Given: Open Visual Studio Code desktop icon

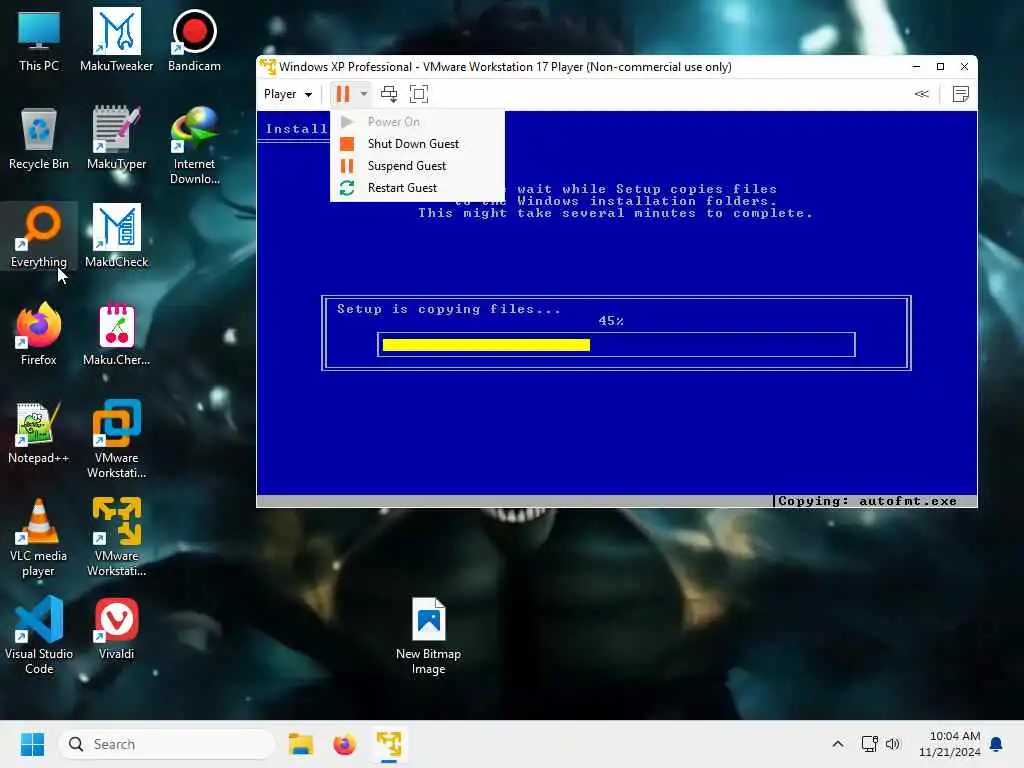Looking at the screenshot, I should 39,636.
